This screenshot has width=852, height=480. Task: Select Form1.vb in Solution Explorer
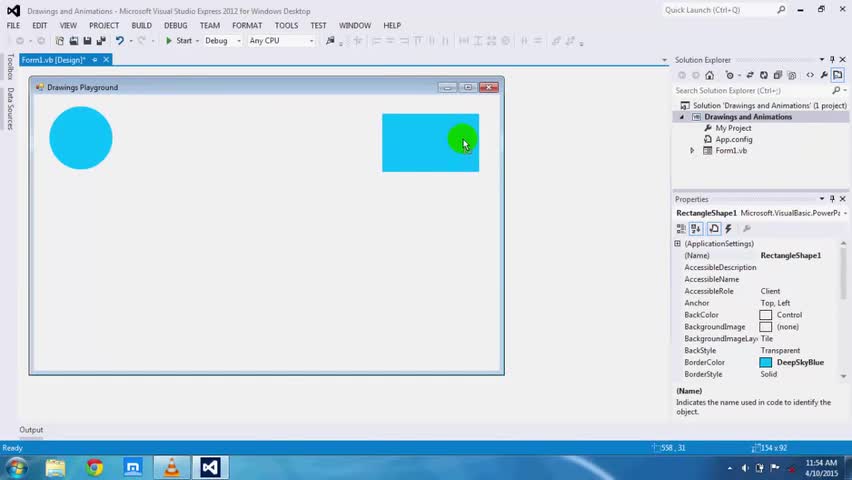pyautogui.click(x=731, y=151)
